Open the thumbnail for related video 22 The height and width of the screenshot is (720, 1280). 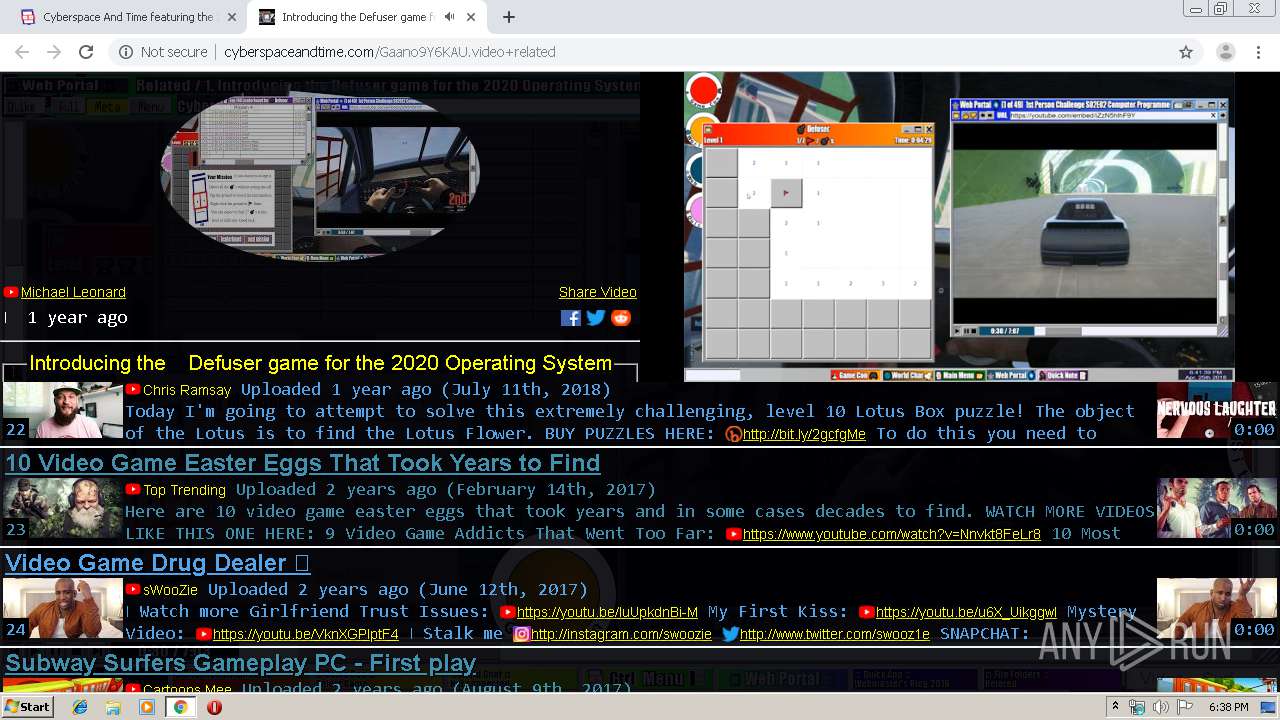coord(63,410)
